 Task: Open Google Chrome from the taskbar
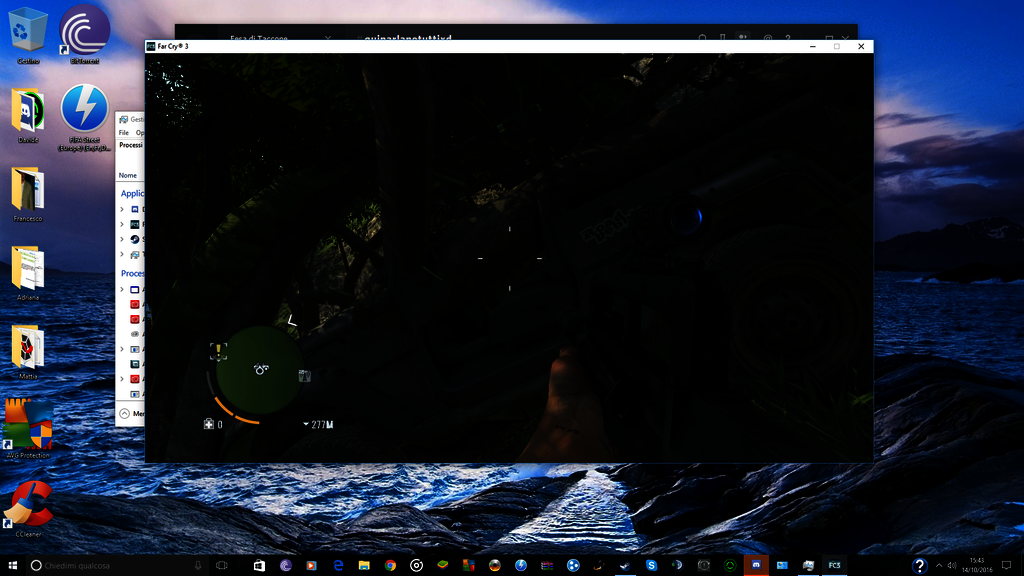(x=390, y=566)
